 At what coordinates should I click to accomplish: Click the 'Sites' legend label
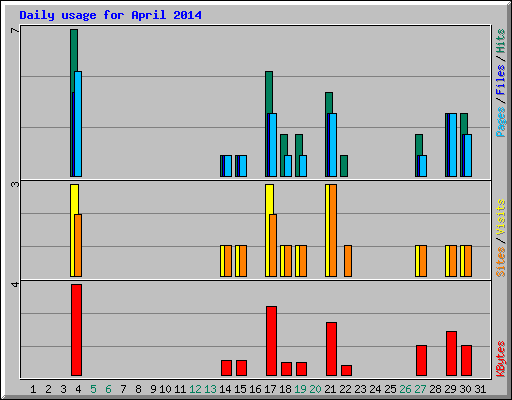click(x=500, y=262)
